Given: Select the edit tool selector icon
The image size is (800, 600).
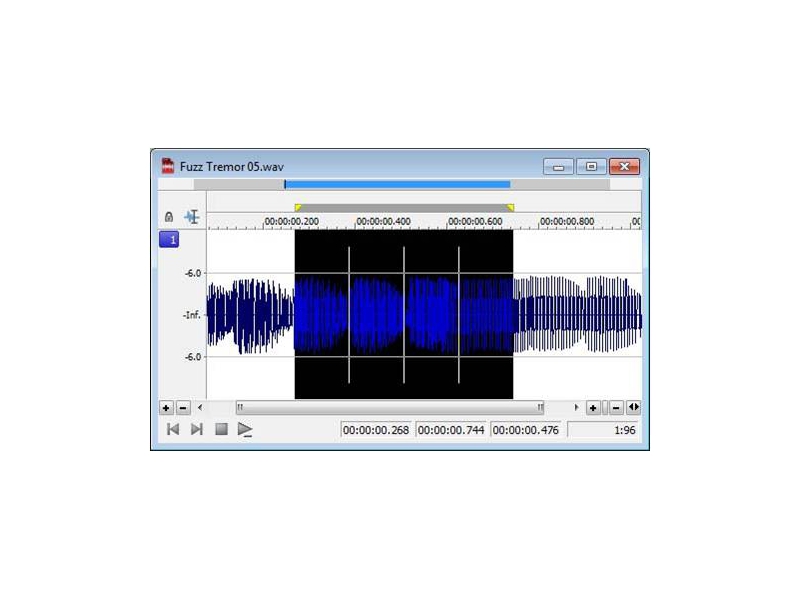Looking at the screenshot, I should [x=191, y=217].
